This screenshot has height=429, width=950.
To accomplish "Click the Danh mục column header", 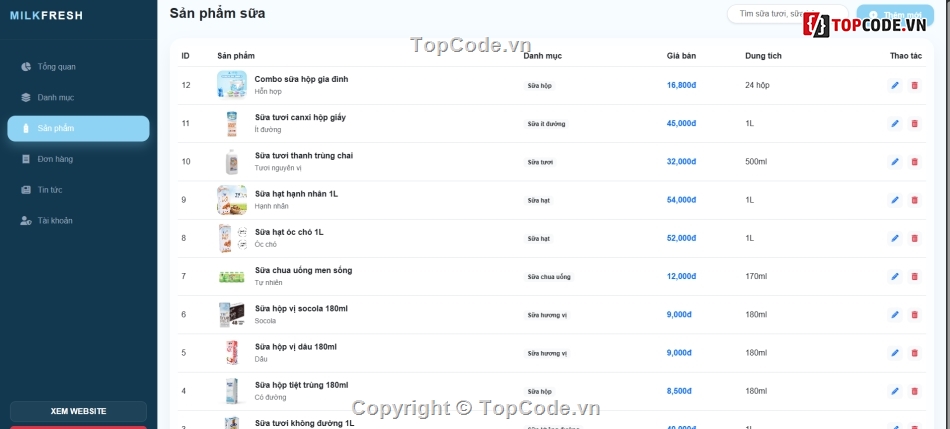I will point(543,56).
